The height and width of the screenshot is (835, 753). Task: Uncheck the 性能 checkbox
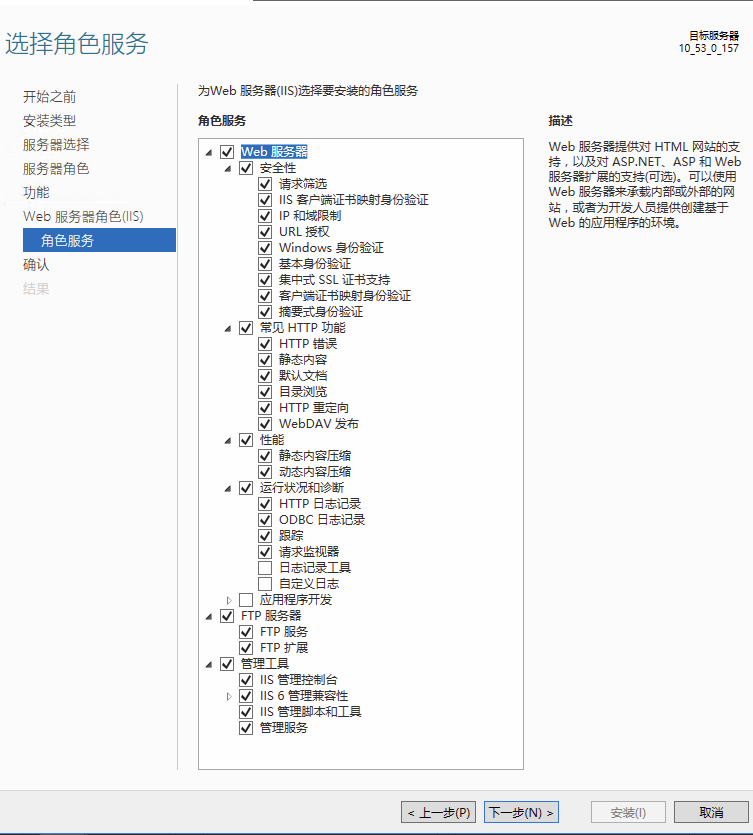coord(246,440)
